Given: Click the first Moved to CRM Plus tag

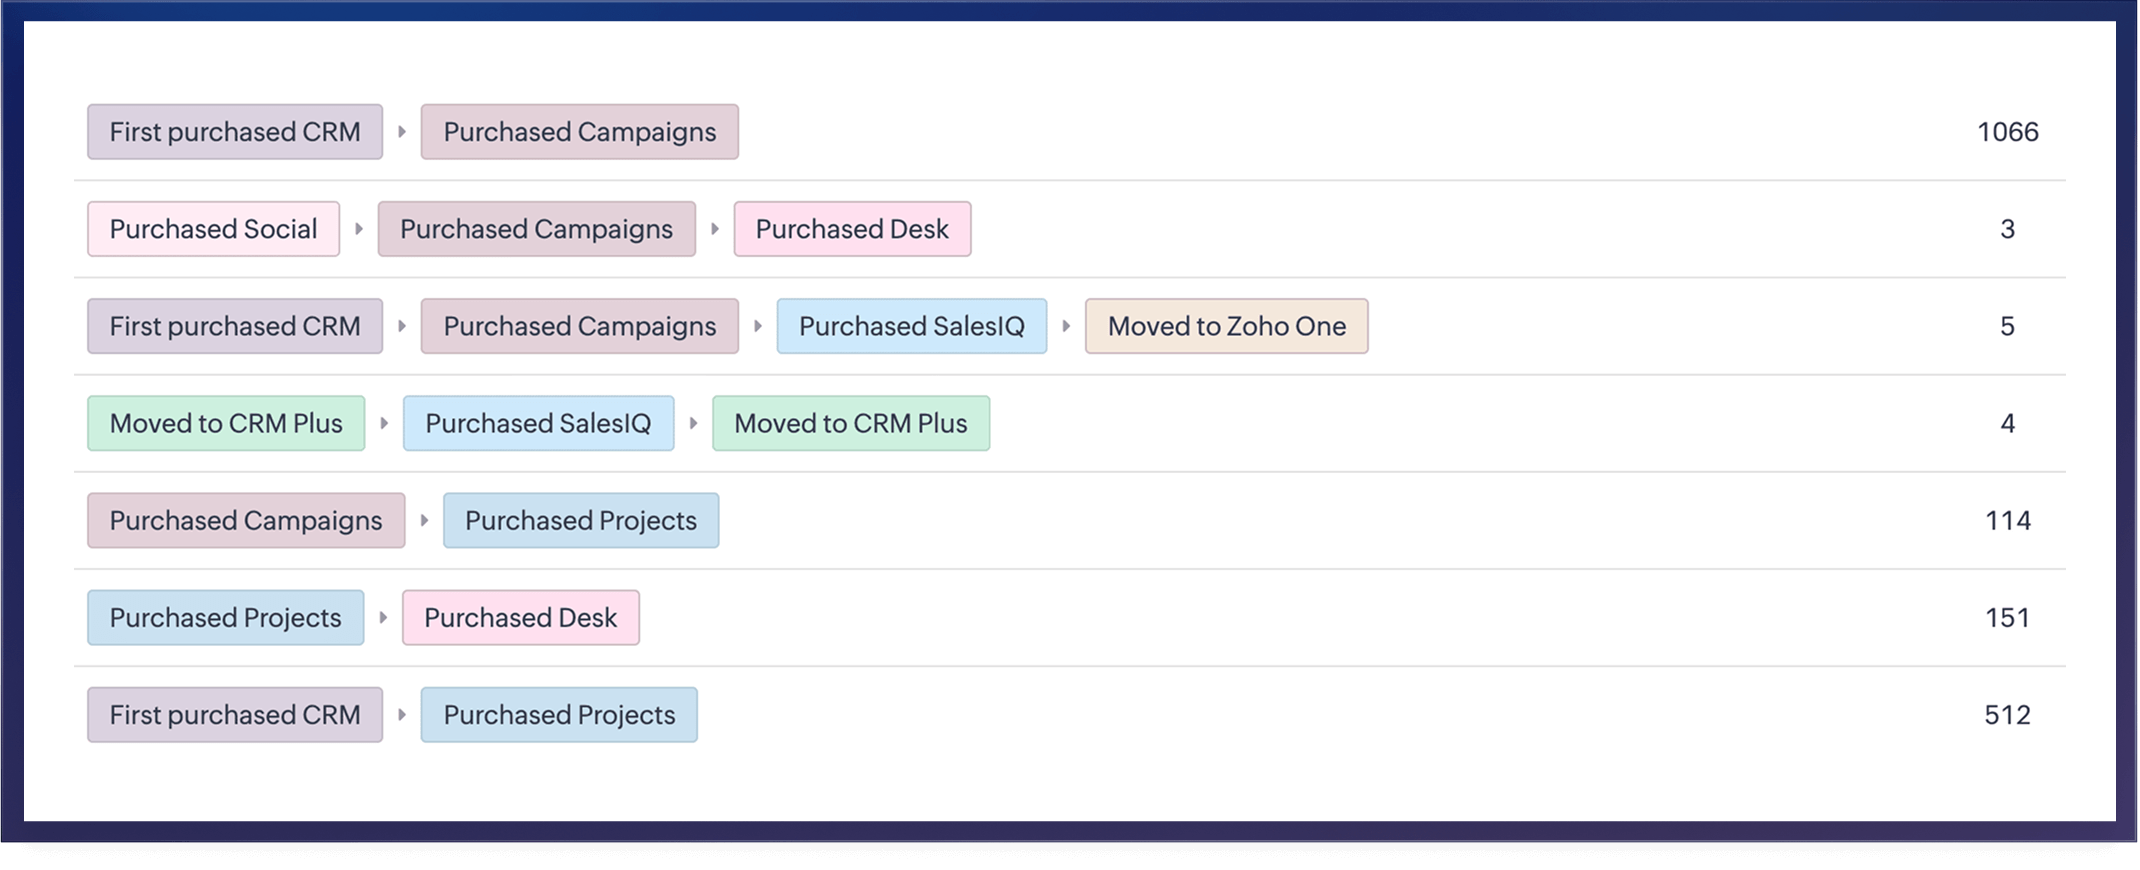Looking at the screenshot, I should coord(225,423).
